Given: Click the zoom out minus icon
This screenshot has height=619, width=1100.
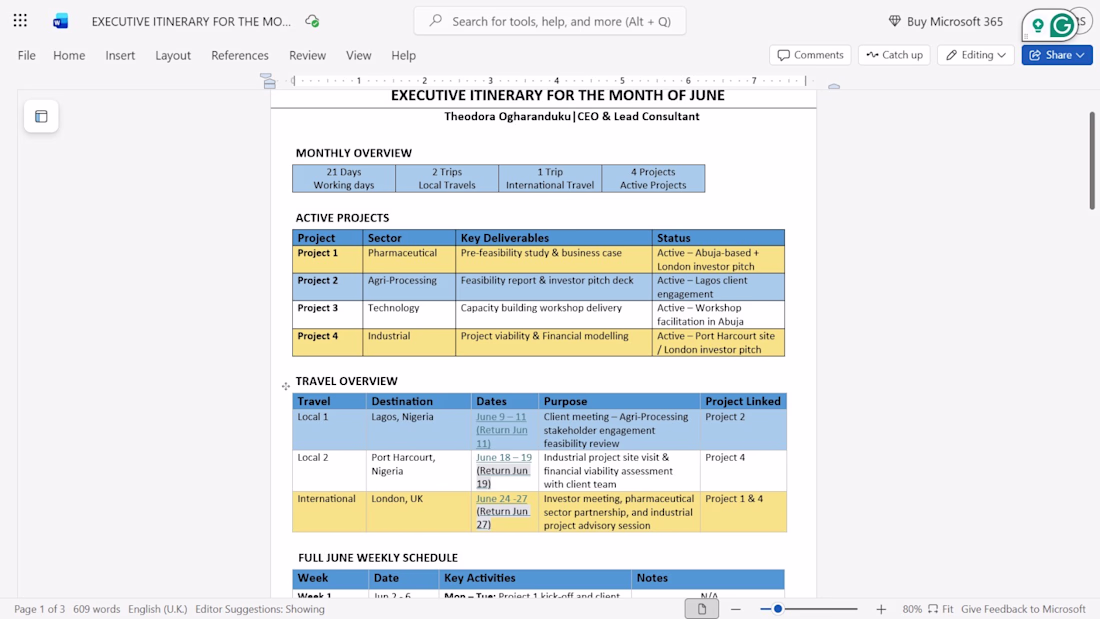Looking at the screenshot, I should [x=735, y=609].
